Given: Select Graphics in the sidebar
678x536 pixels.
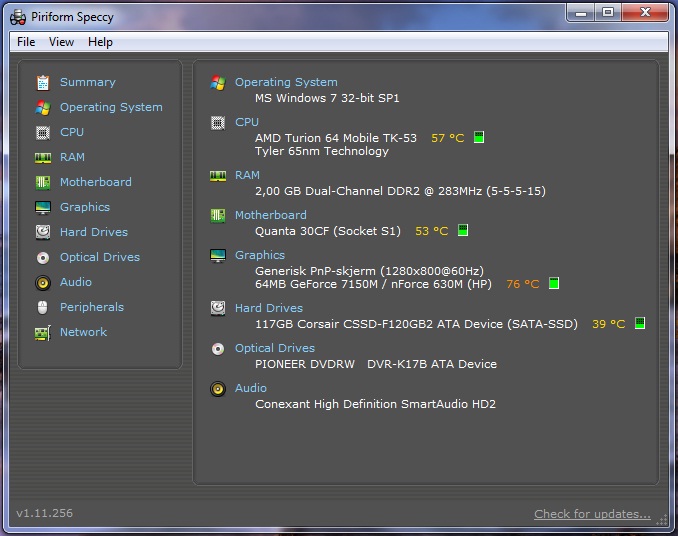Looking at the screenshot, I should coord(85,207).
